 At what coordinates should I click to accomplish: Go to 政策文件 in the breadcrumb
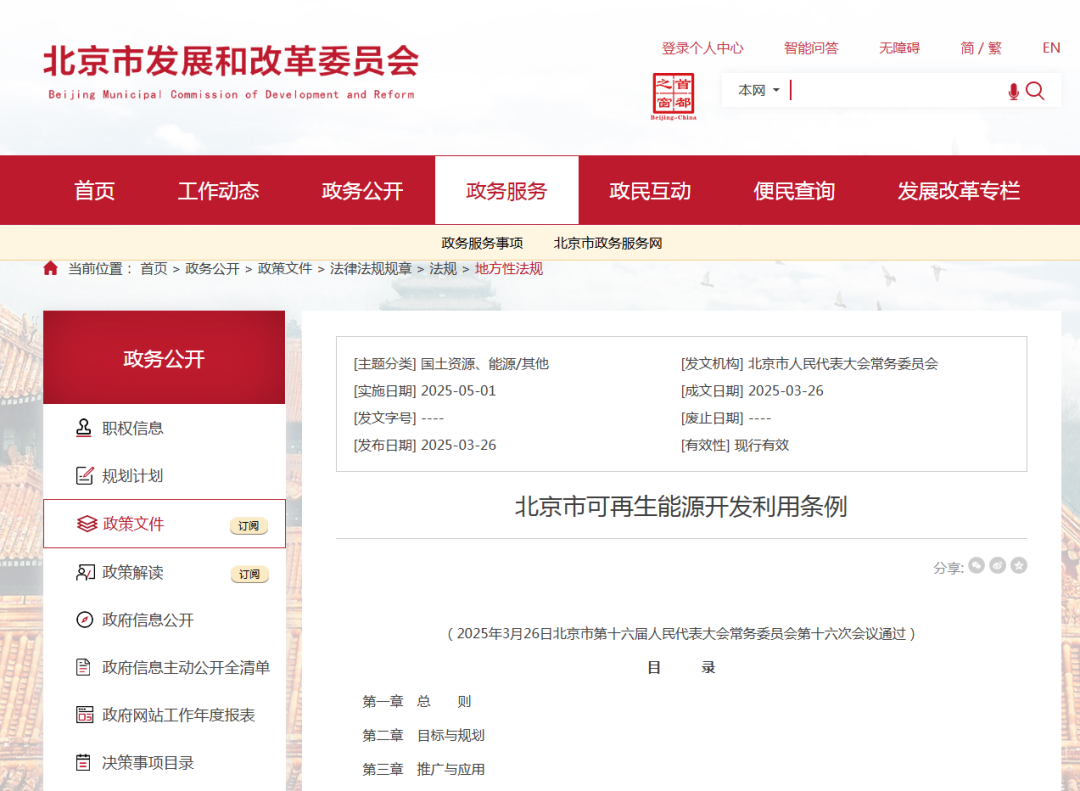coord(284,269)
